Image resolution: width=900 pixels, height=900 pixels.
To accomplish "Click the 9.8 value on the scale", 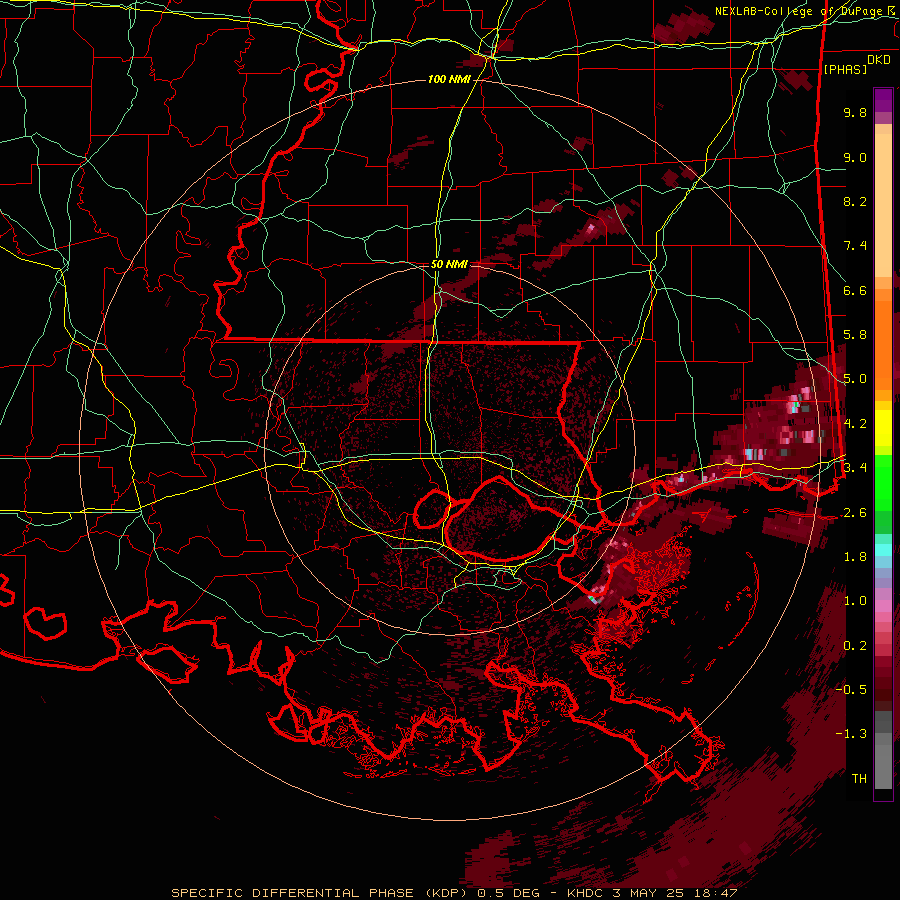I will (x=855, y=112).
